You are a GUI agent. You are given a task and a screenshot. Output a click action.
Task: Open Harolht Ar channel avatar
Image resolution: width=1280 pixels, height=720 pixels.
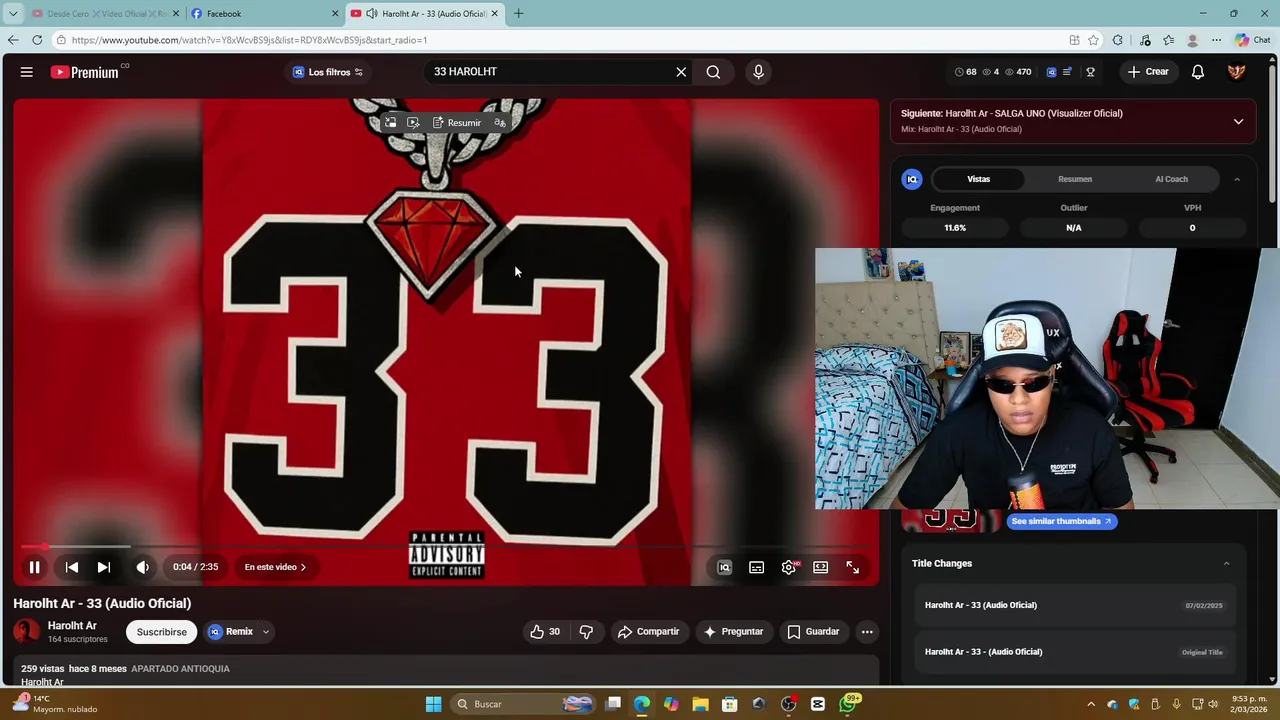coord(27,632)
